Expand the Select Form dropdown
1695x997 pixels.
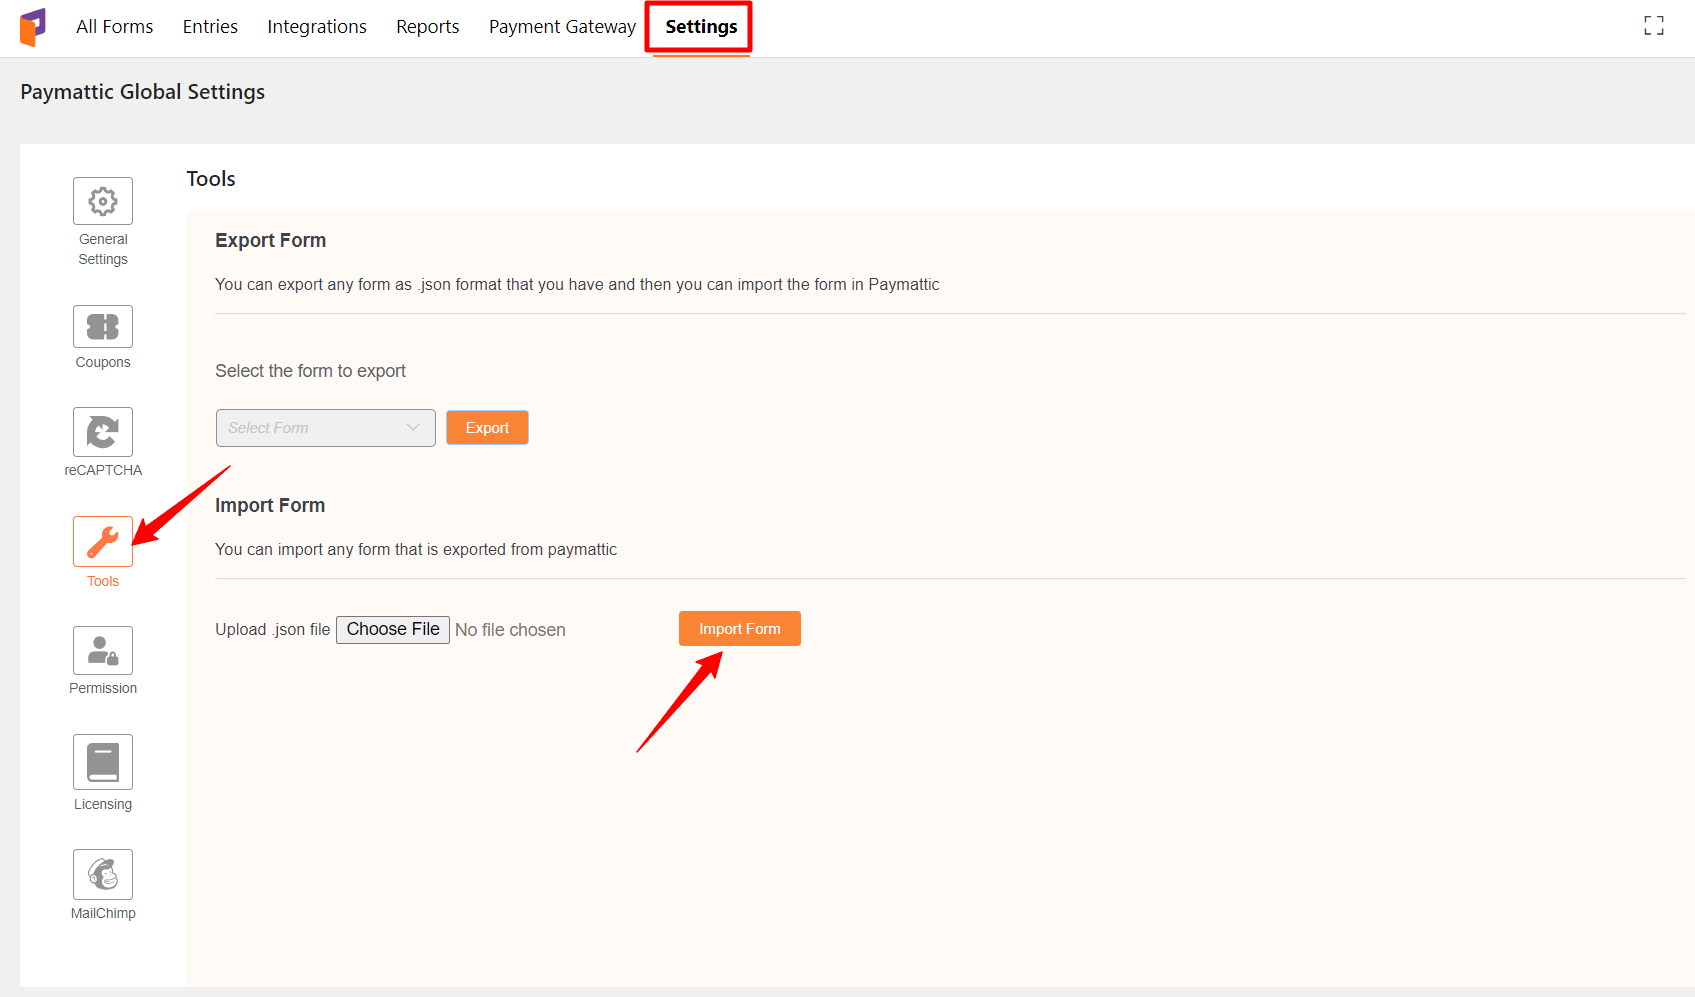pos(326,428)
